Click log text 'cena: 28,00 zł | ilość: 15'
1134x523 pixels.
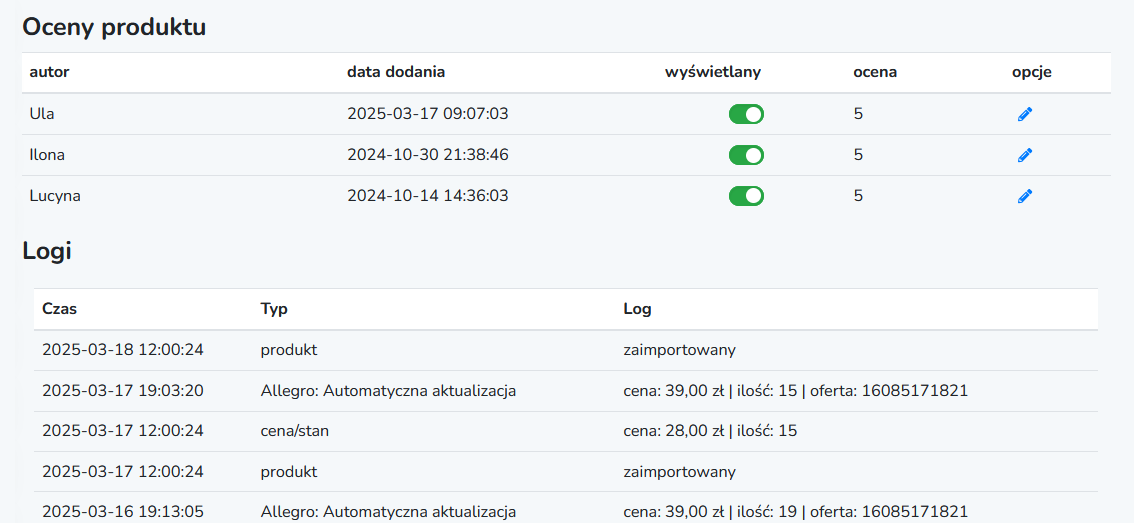point(710,431)
